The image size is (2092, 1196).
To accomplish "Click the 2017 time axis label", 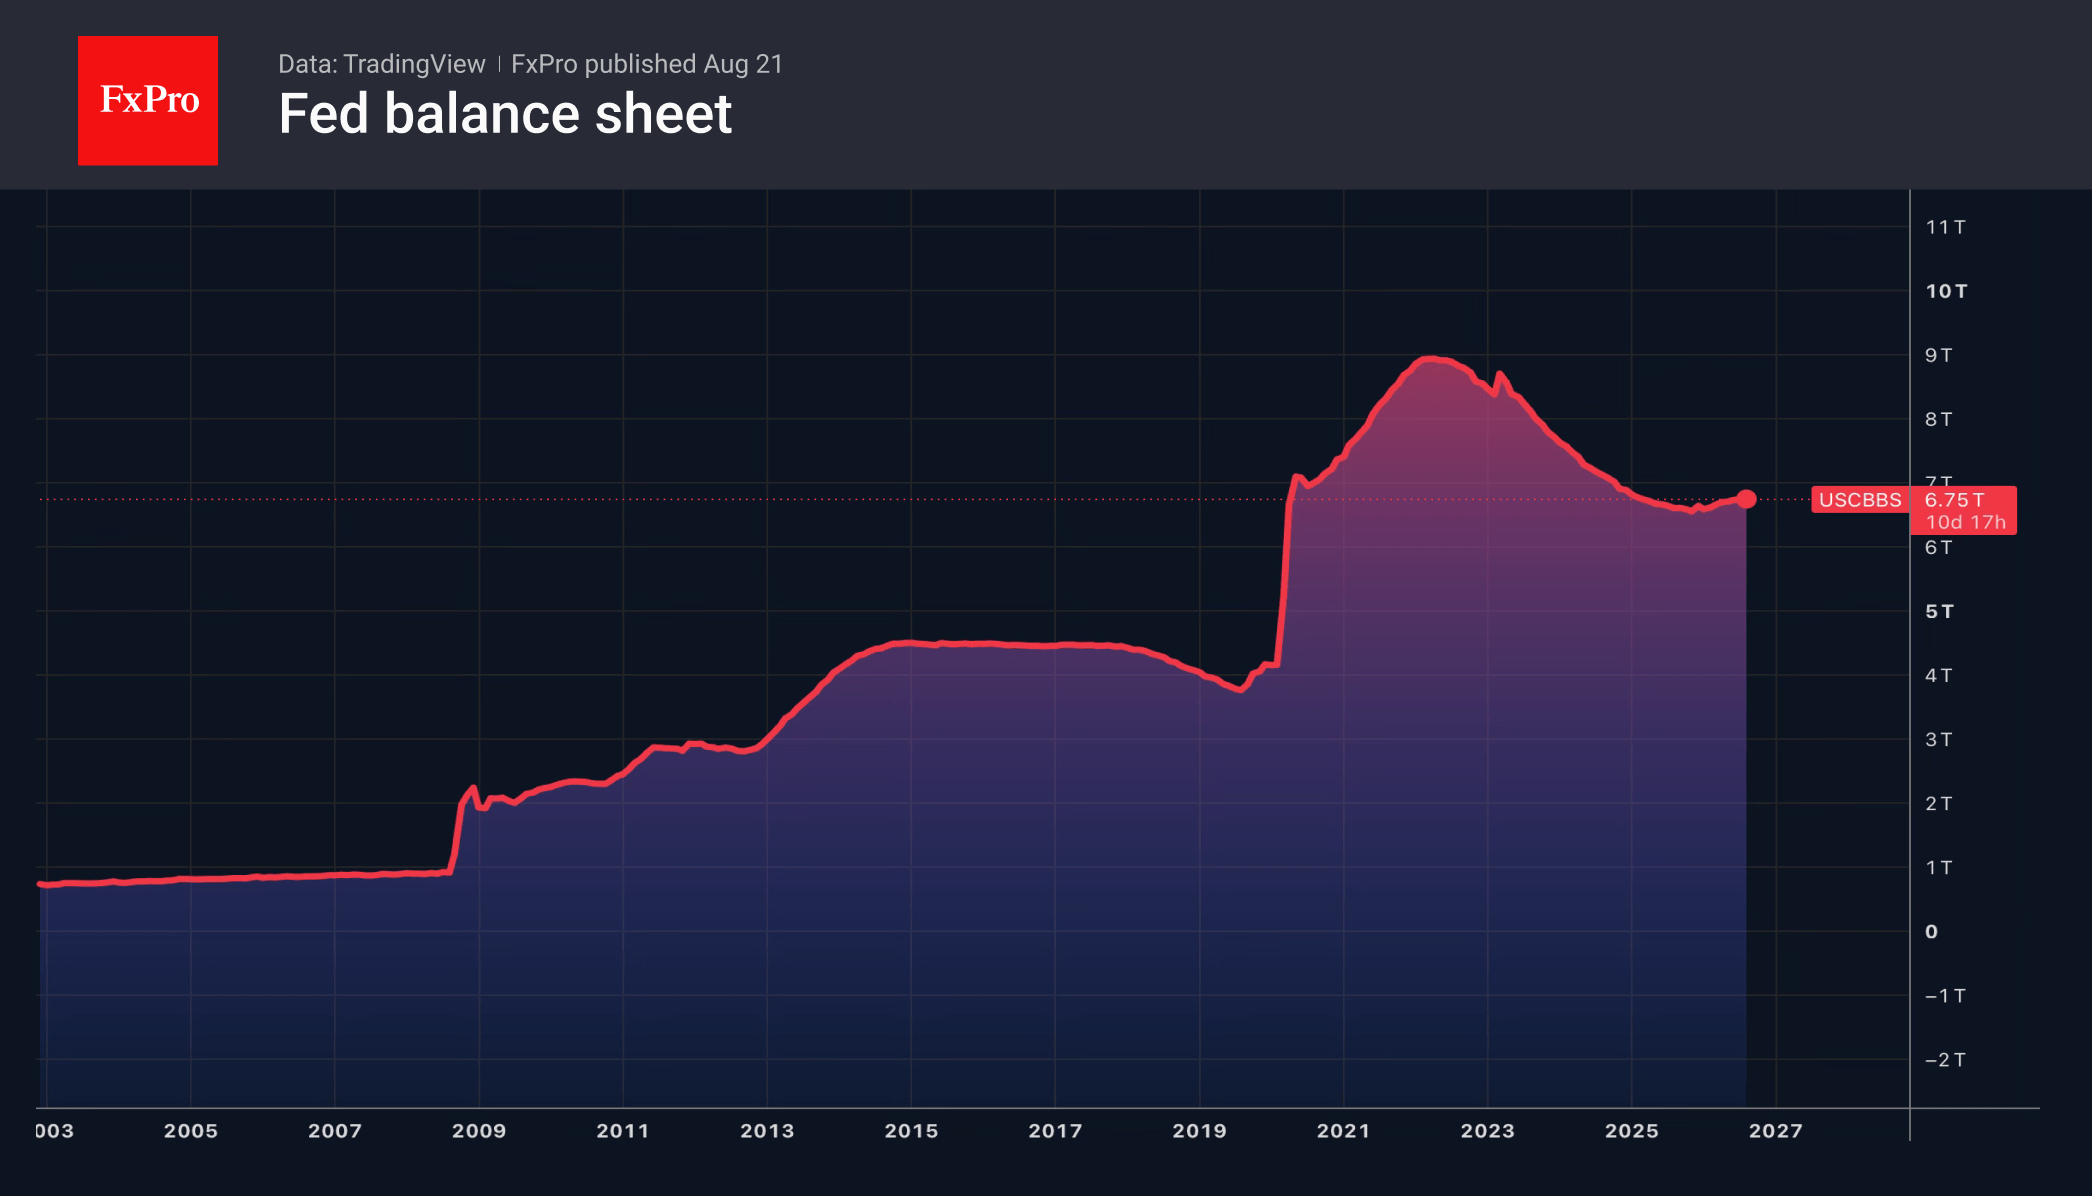I will point(1055,1130).
